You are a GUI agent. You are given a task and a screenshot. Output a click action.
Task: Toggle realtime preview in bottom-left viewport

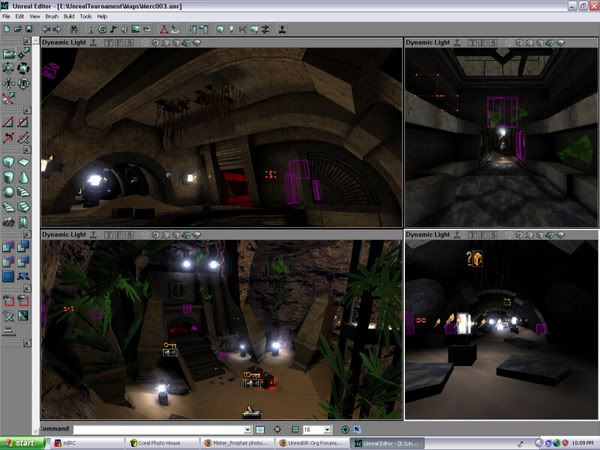coord(93,235)
